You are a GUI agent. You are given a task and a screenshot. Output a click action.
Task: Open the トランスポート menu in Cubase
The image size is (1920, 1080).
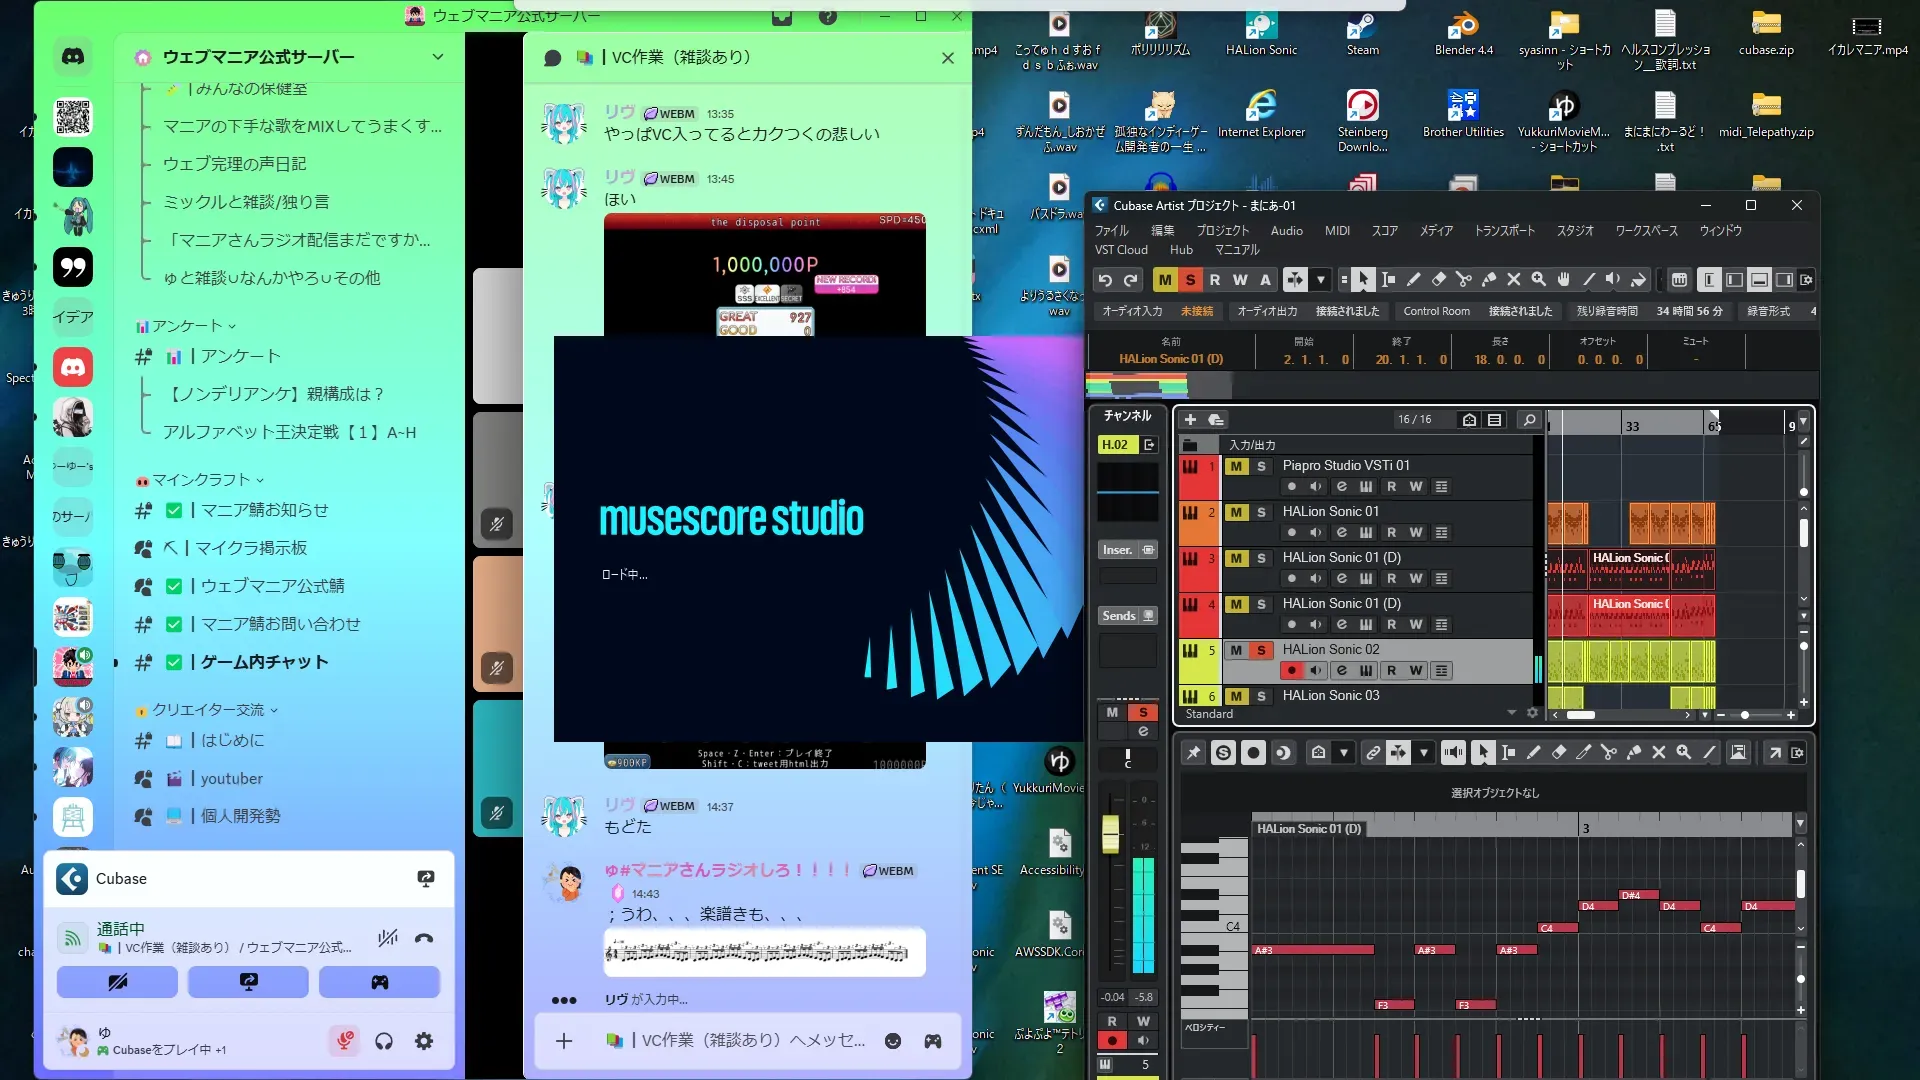pyautogui.click(x=1504, y=230)
